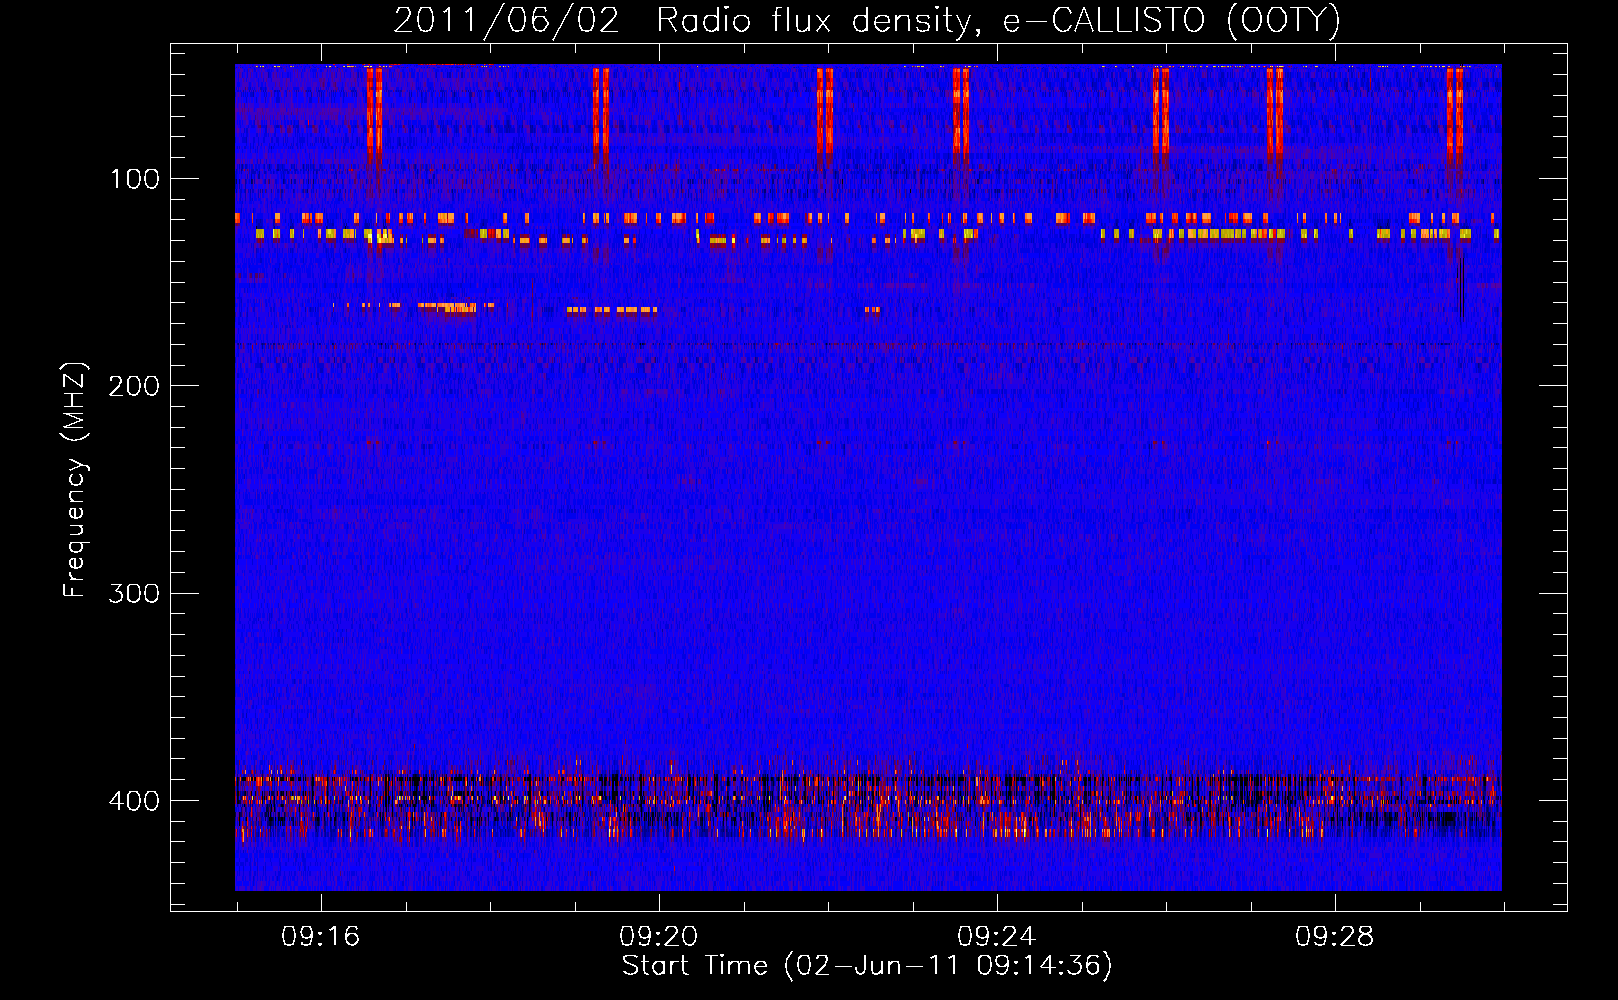Click the 200 frequency tick label

point(134,386)
